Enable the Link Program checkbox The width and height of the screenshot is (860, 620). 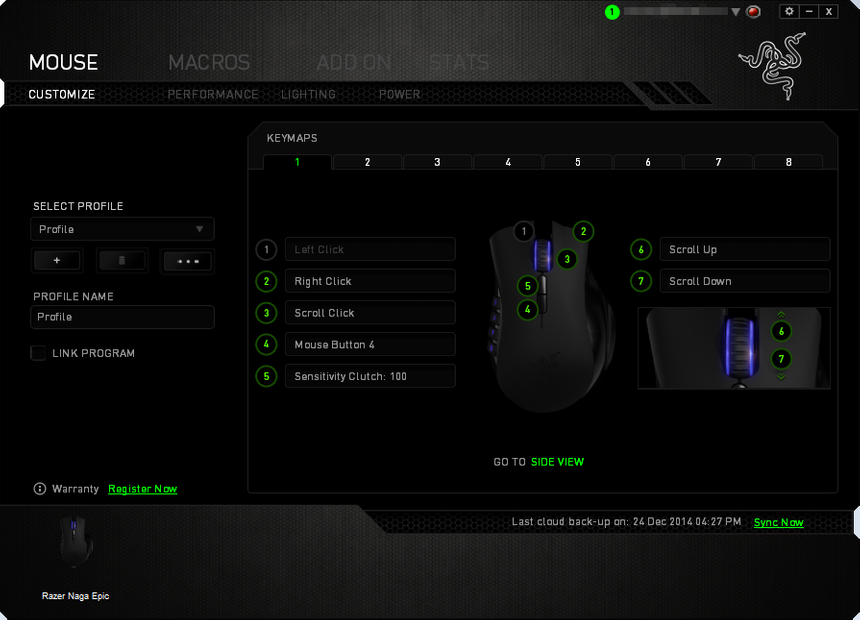point(39,353)
